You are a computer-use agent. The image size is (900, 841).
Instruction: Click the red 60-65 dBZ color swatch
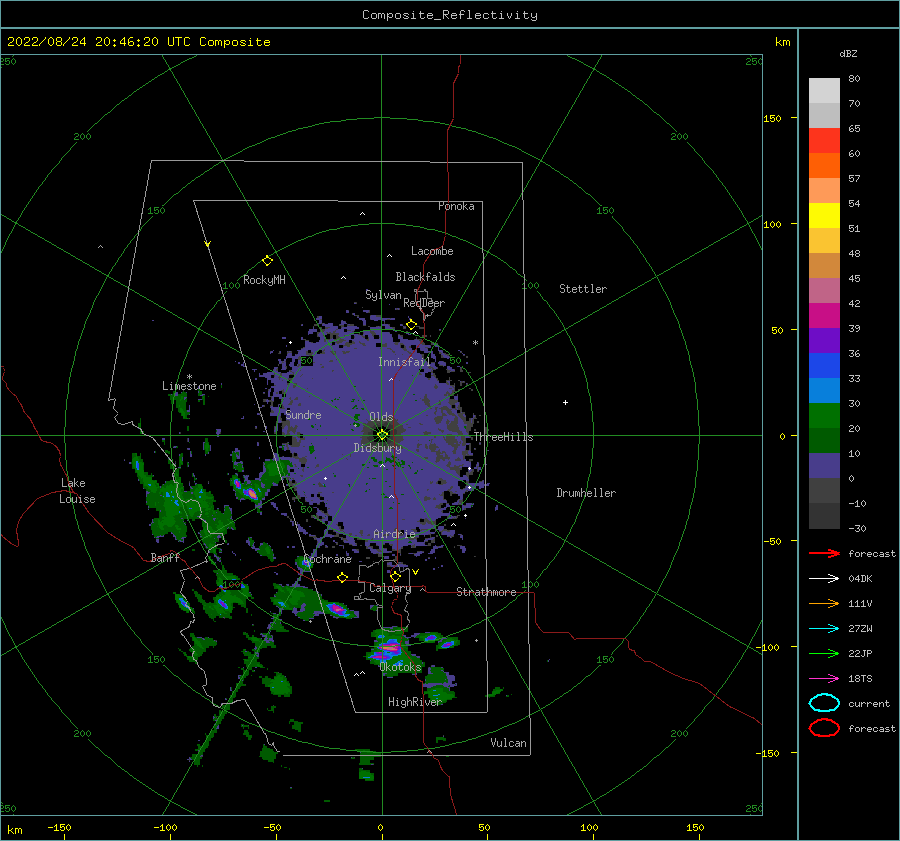point(824,141)
